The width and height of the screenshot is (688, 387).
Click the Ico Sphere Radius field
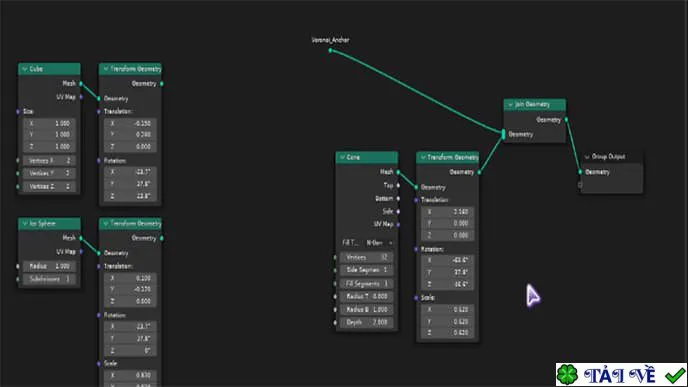[x=49, y=266]
